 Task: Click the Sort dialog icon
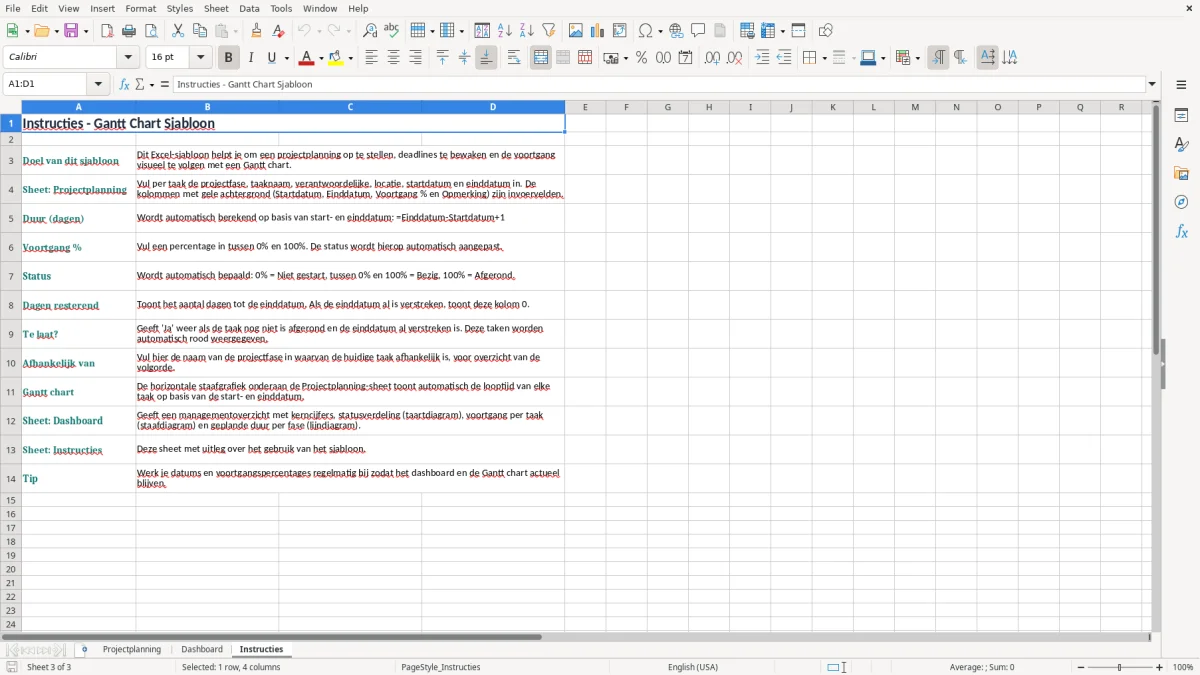pyautogui.click(x=482, y=31)
